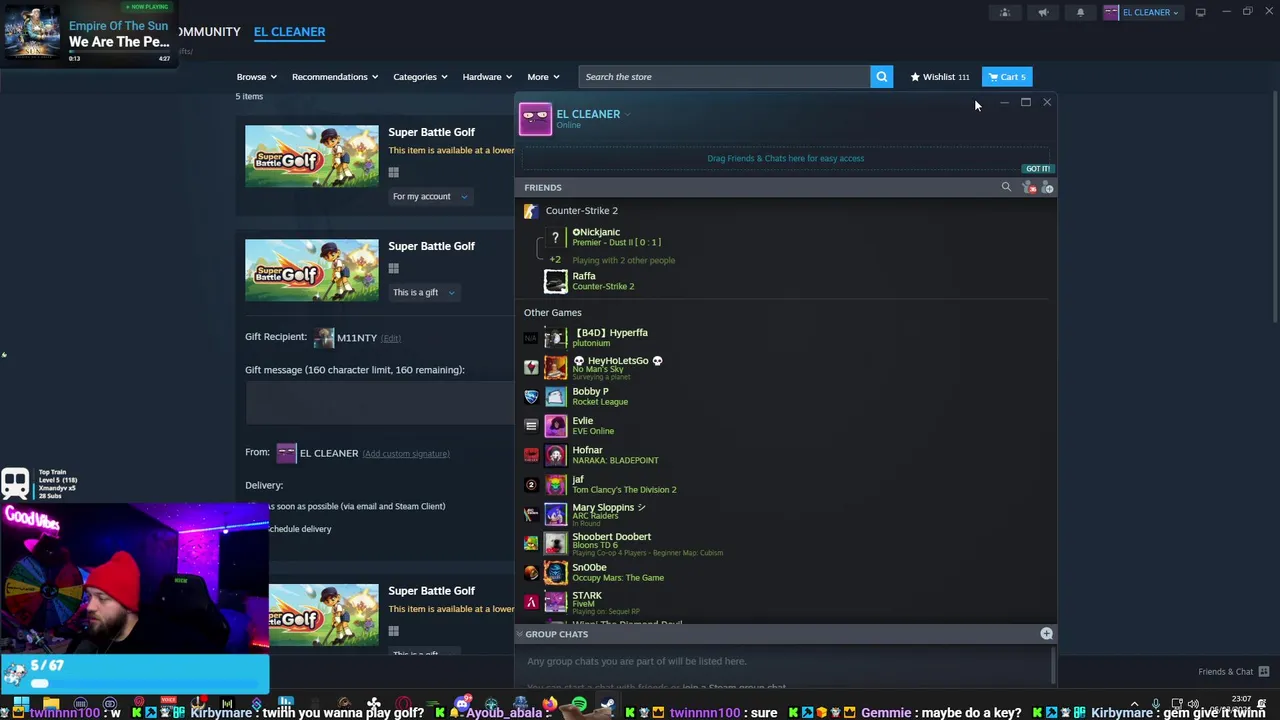This screenshot has height=720, width=1280.
Task: Select friend [B4D] Hyperffa playing plutonium
Action: [612, 332]
